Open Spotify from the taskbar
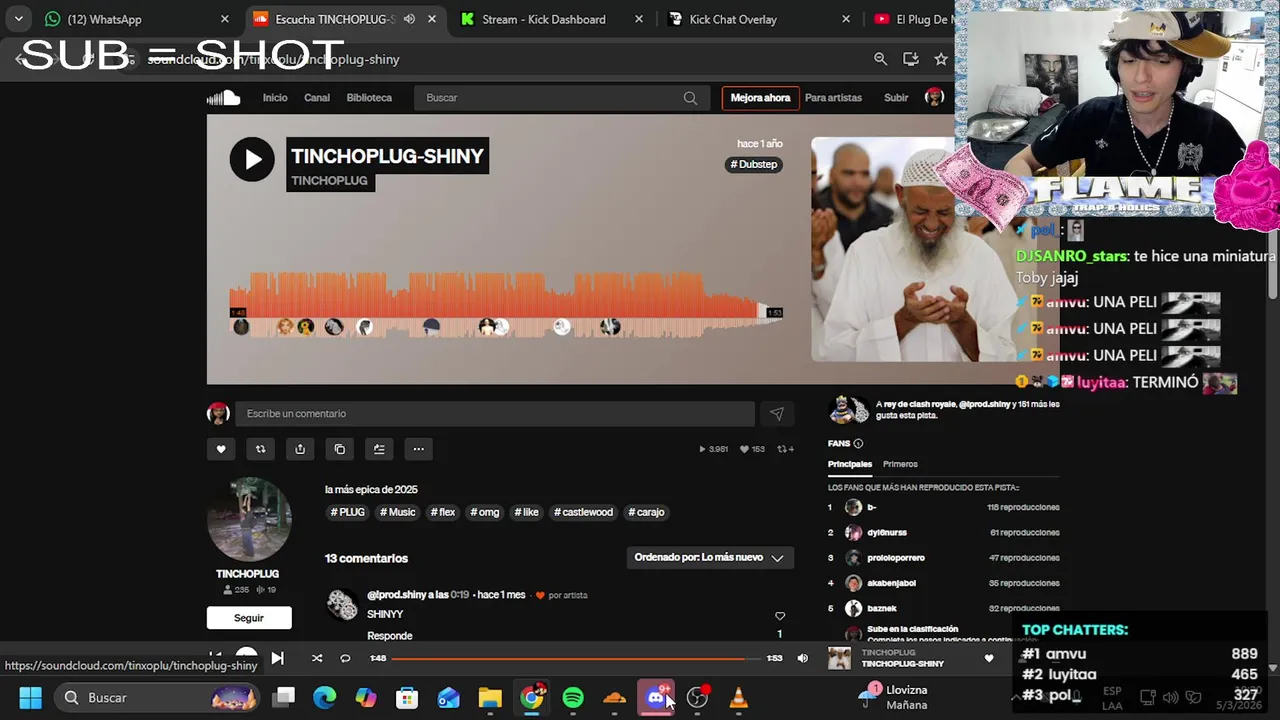This screenshot has width=1280, height=720. (573, 697)
